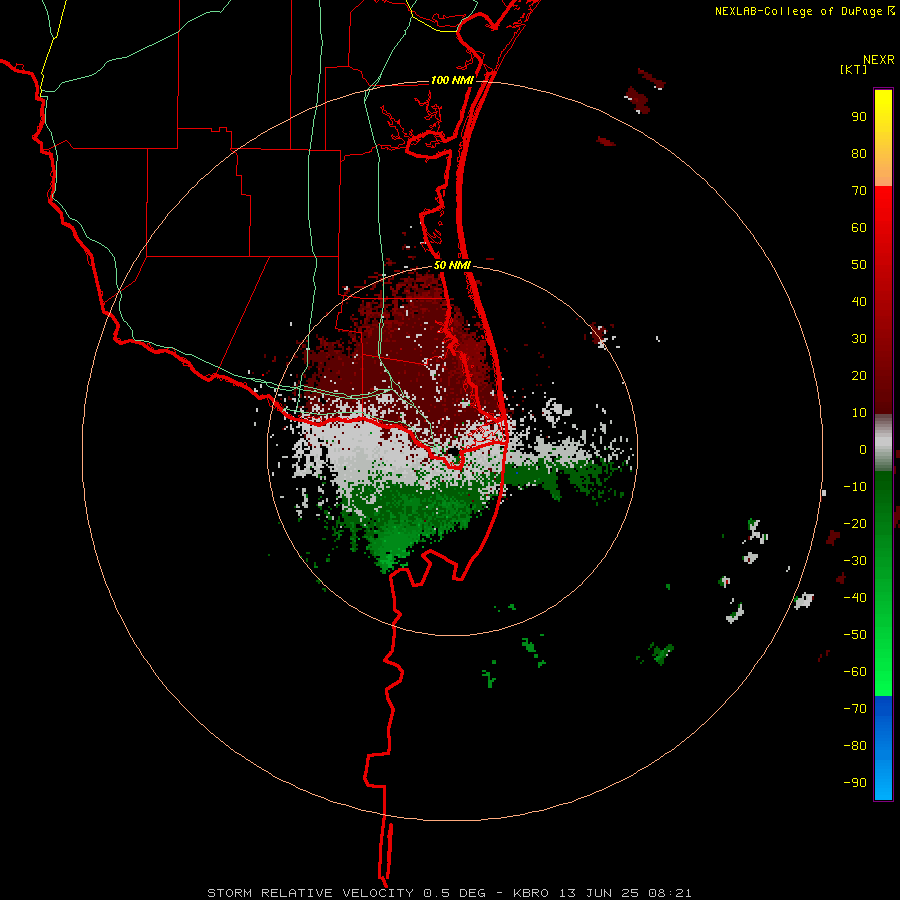Click the 80 value on velocity scale
Screen dimensions: 900x900
click(859, 153)
